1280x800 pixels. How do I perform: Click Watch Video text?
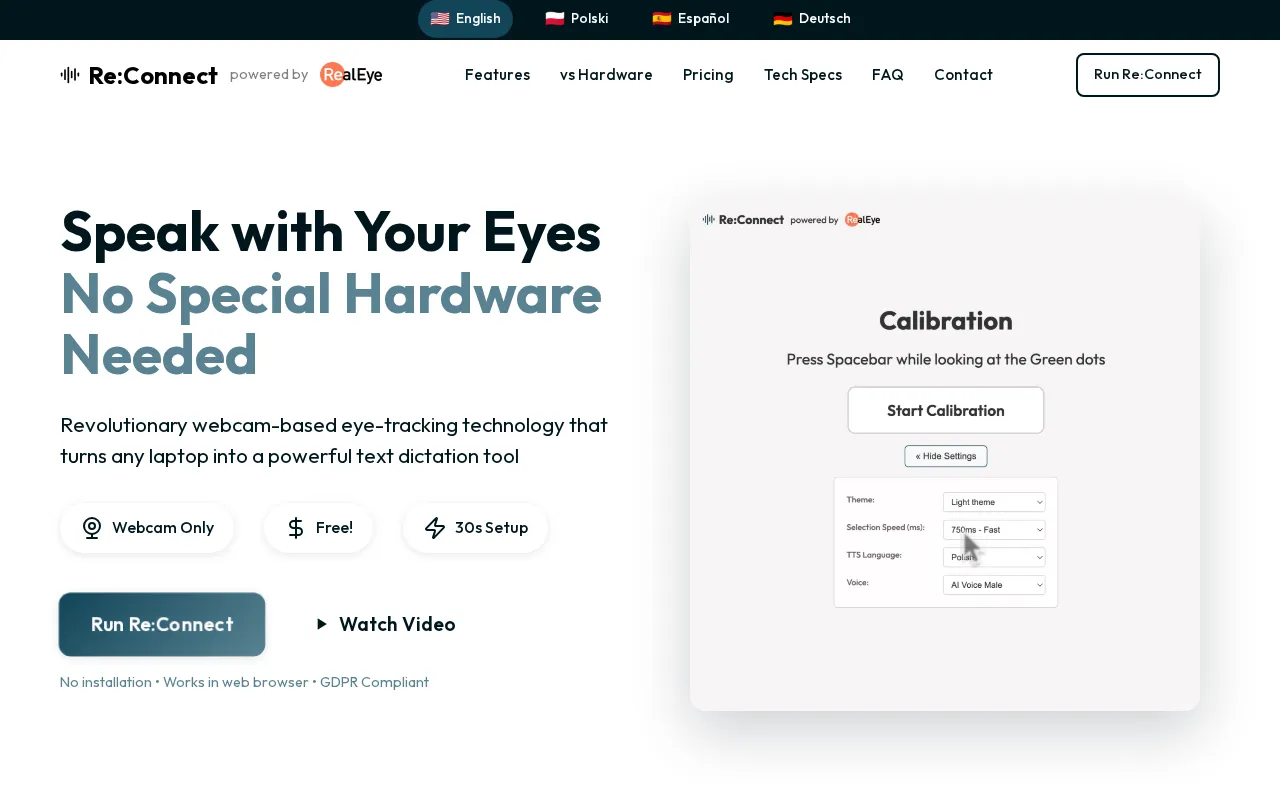pyautogui.click(x=397, y=624)
